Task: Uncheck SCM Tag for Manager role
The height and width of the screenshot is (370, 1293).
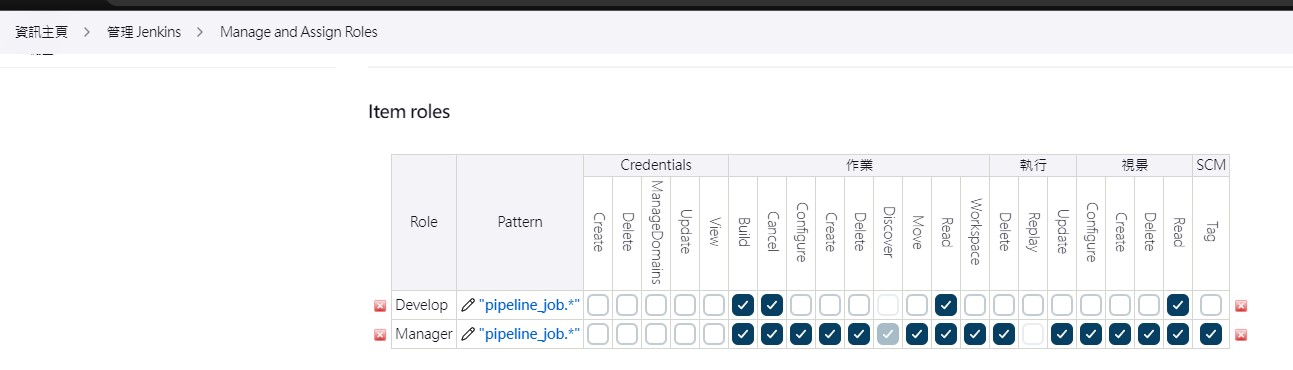Action: (x=1210, y=334)
